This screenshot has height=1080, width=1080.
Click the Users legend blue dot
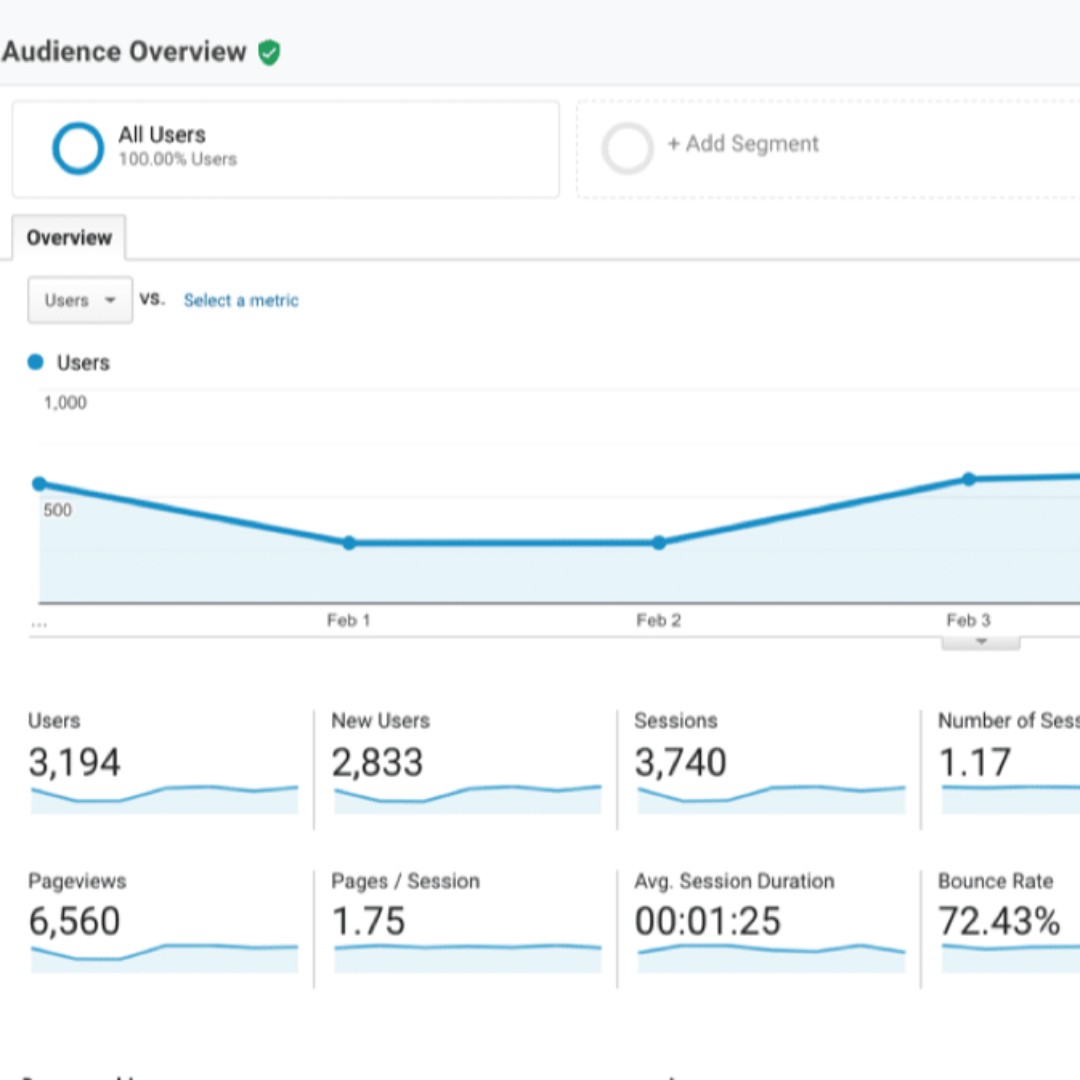[35, 362]
